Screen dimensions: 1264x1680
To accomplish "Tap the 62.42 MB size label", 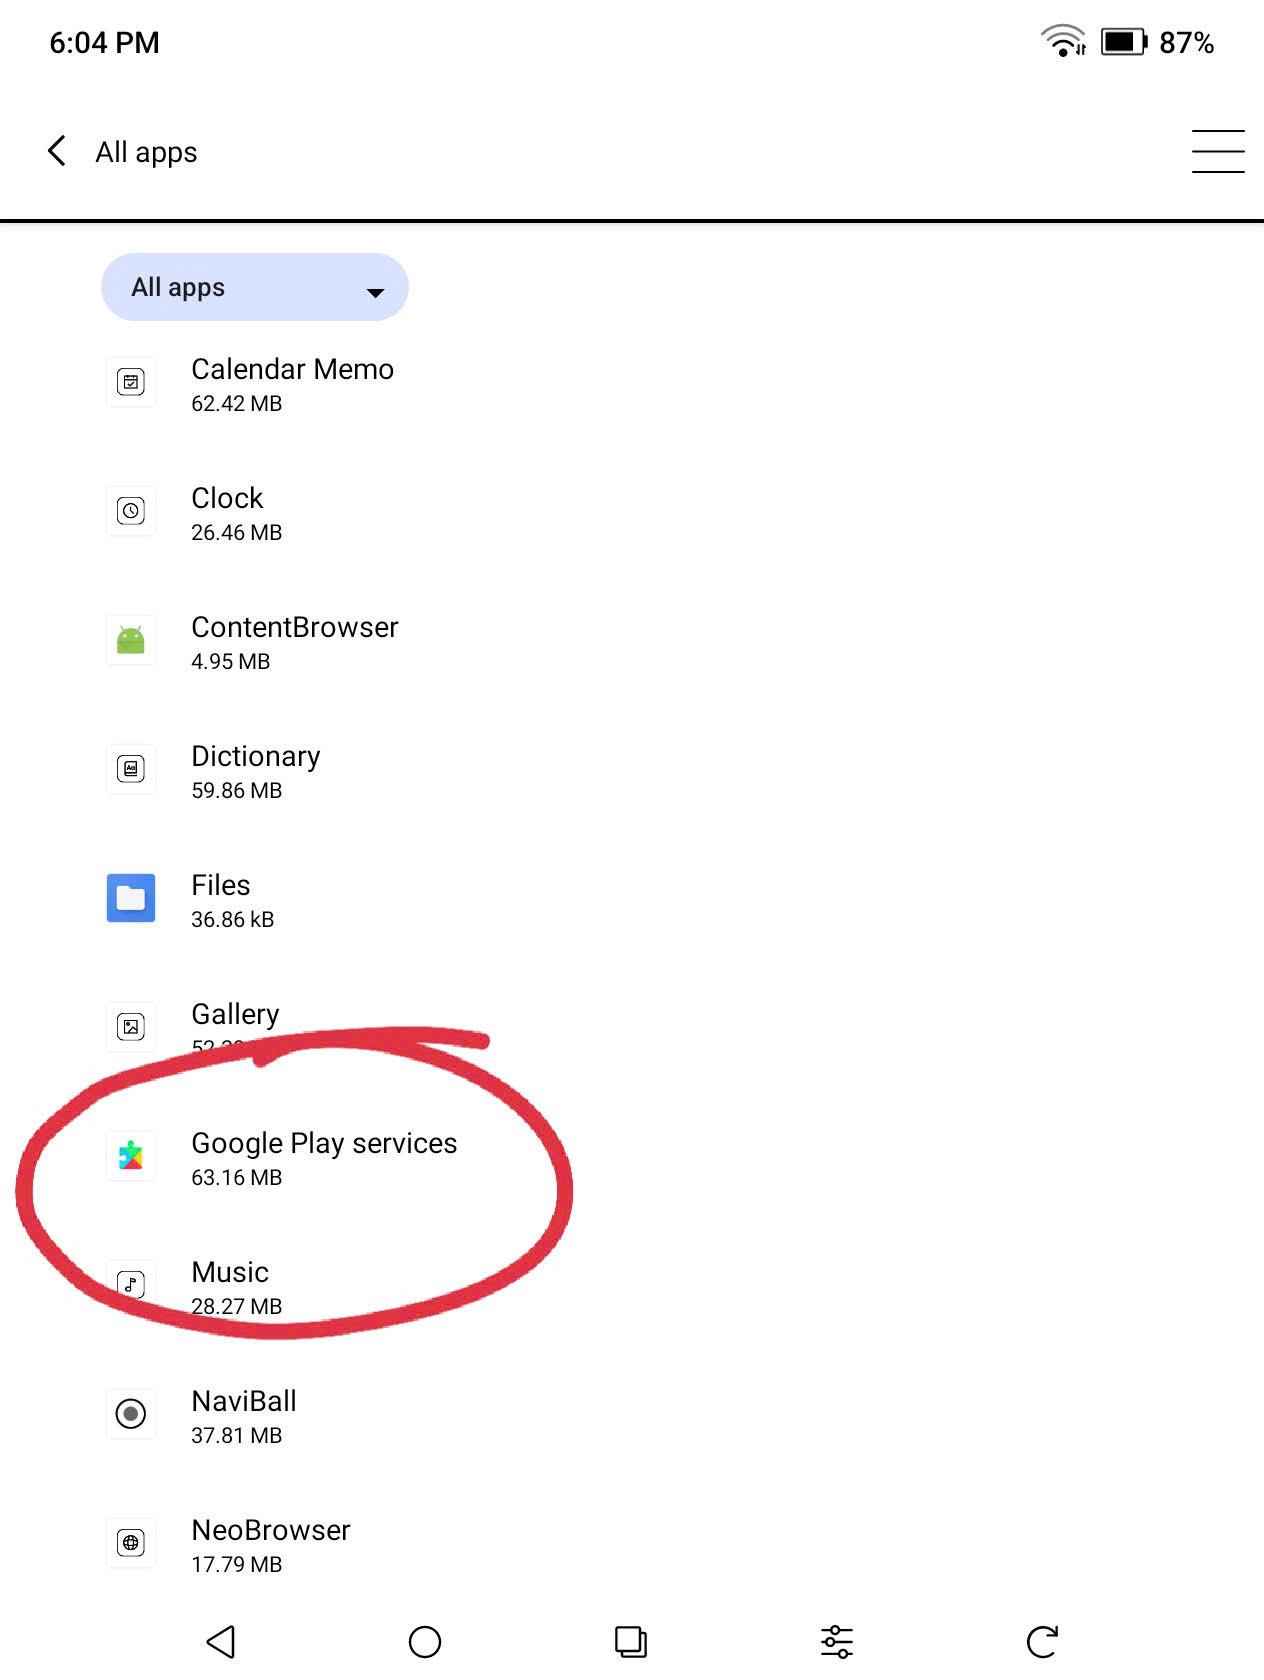I will tap(237, 403).
